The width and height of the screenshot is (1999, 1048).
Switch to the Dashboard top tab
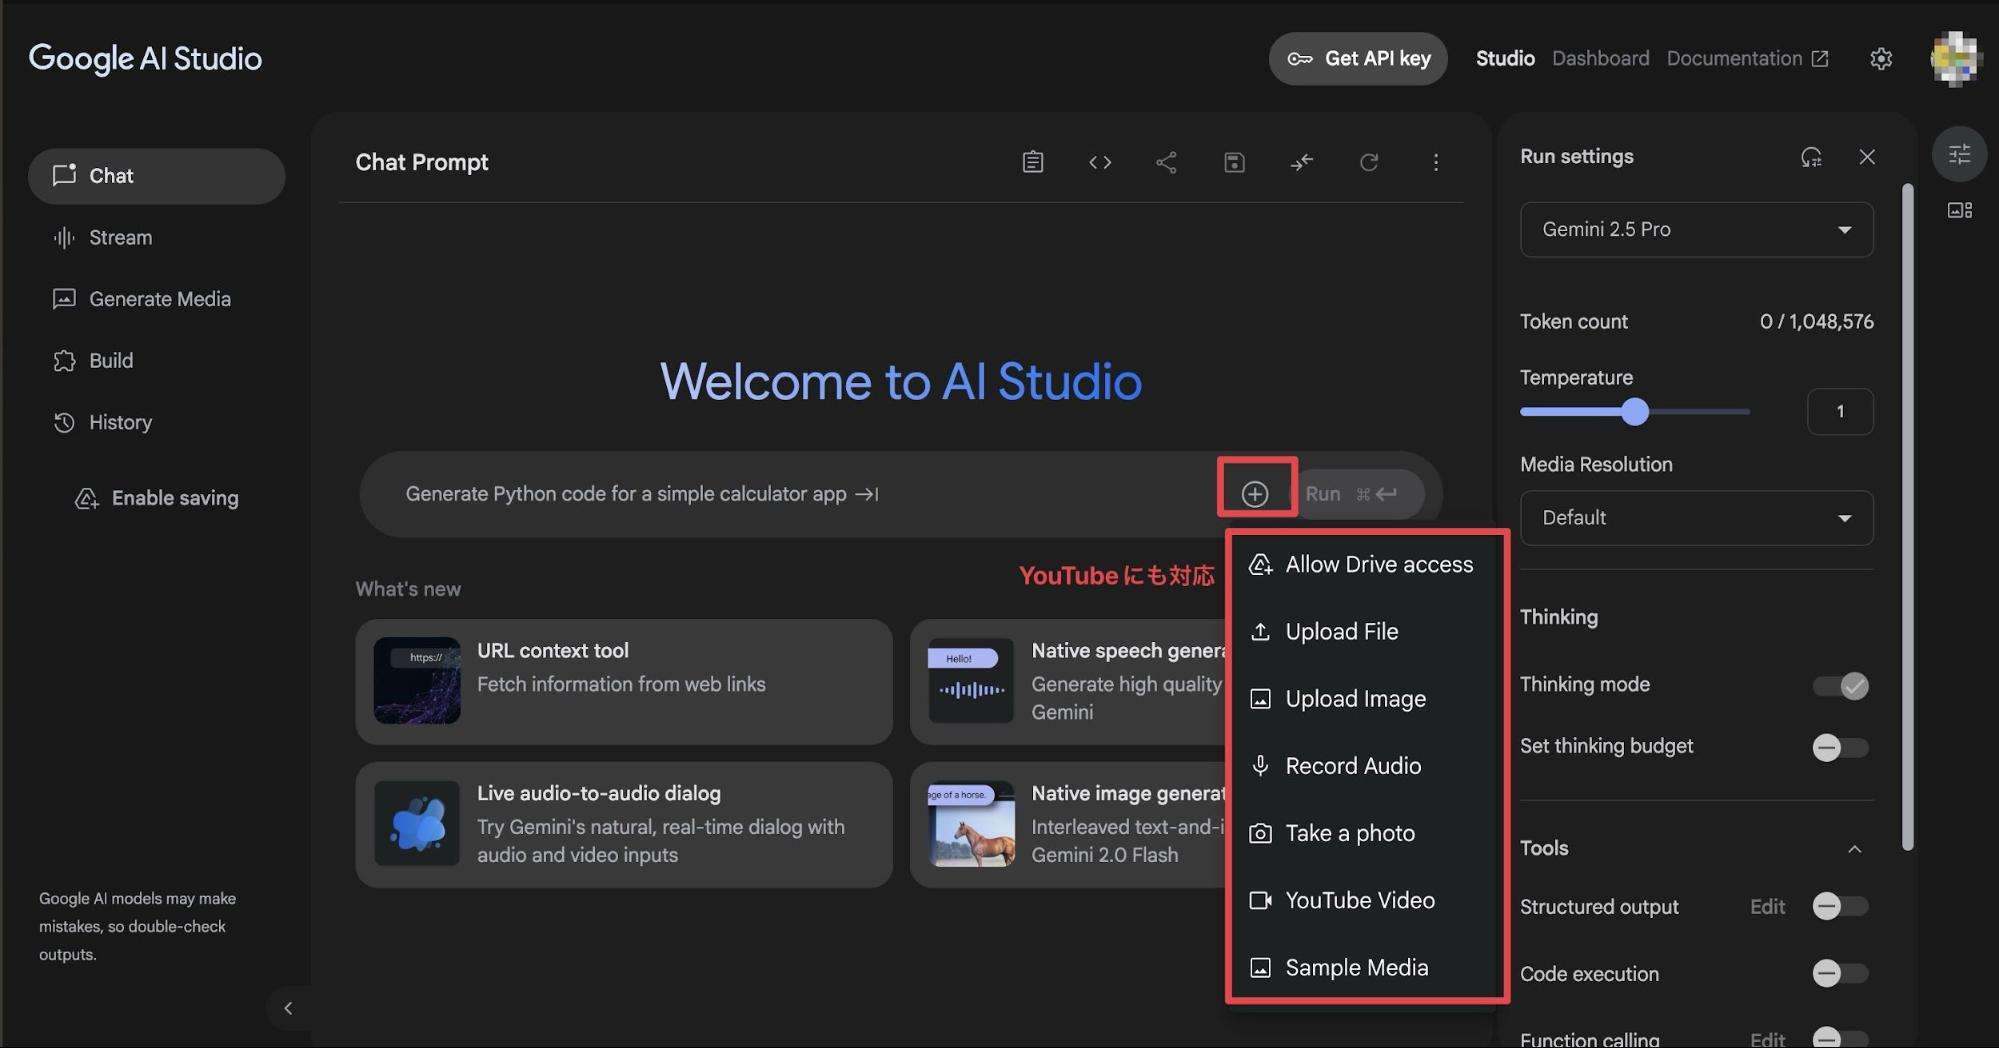coord(1600,59)
